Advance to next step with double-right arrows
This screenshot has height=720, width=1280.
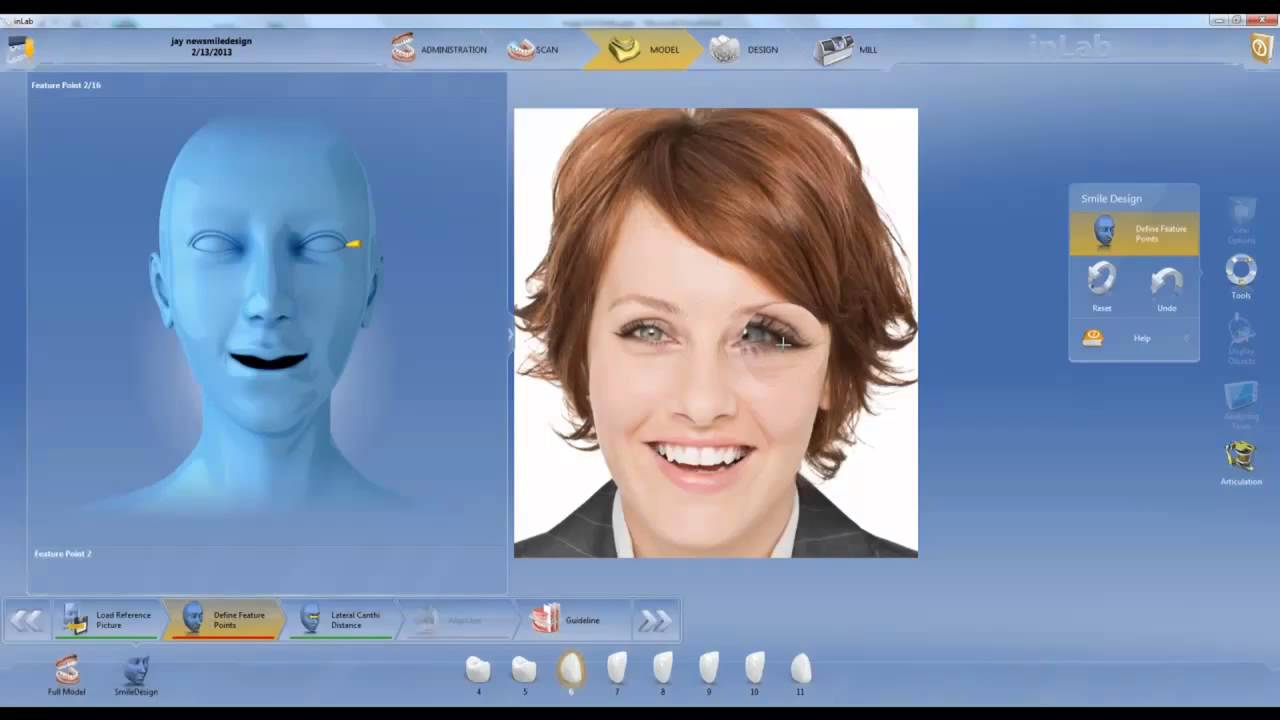click(x=655, y=621)
